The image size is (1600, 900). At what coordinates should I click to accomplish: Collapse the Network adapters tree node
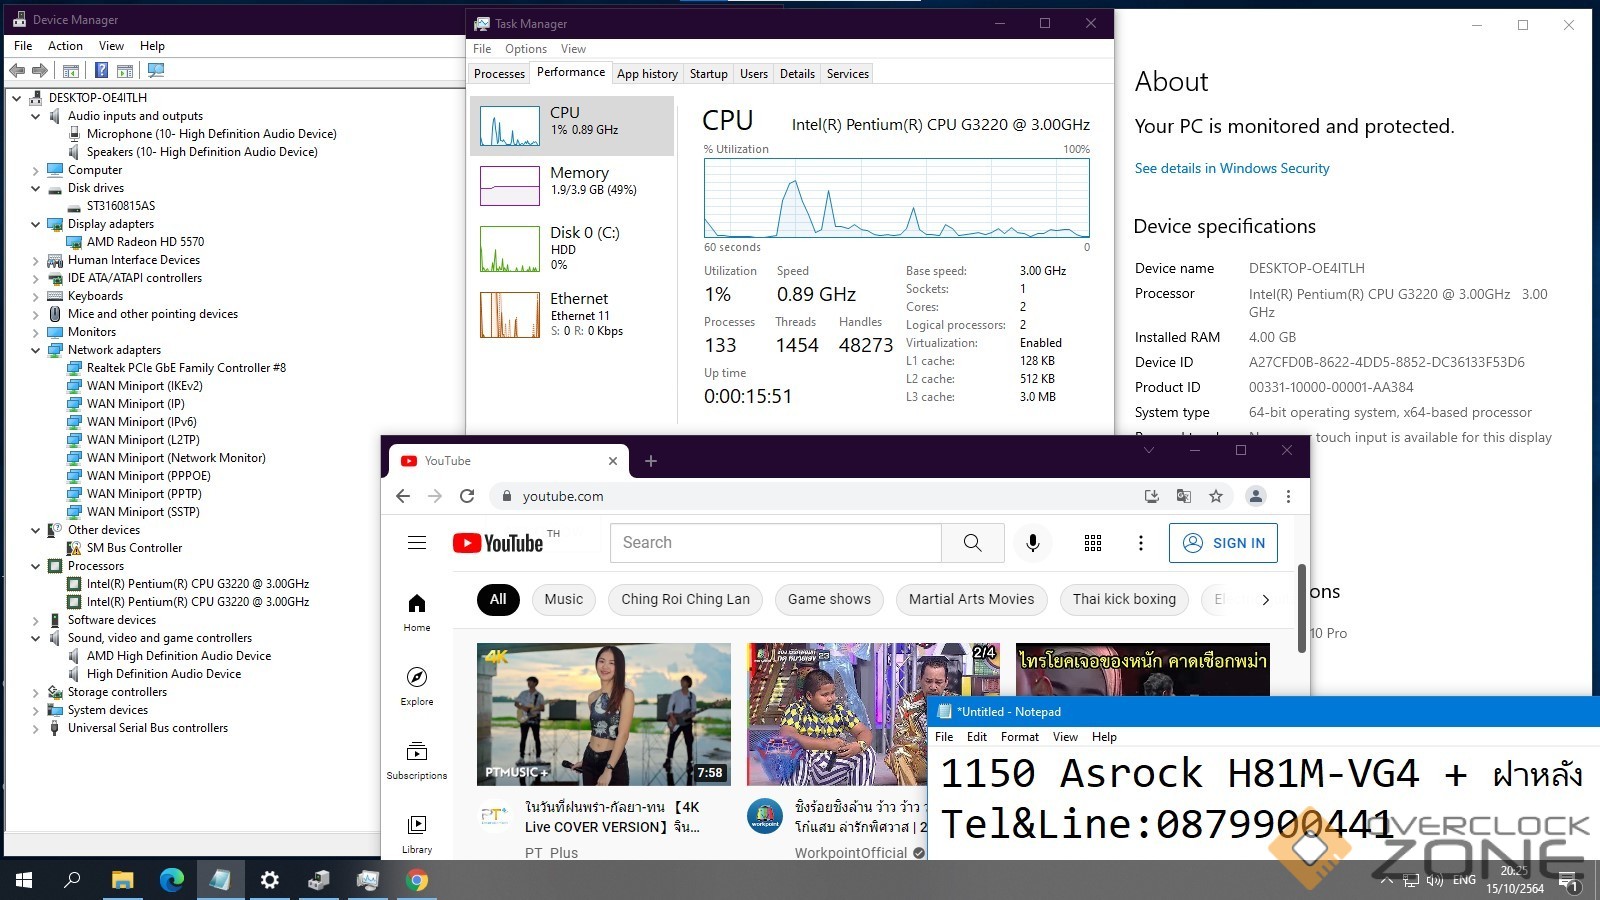pyautogui.click(x=36, y=350)
